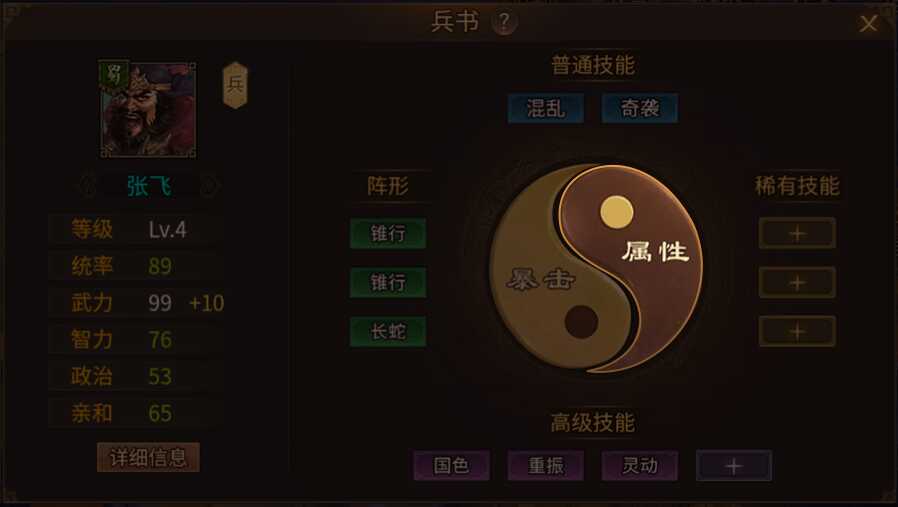Add a skill in the empty 高级技能 slot
898x507 pixels.
point(734,466)
